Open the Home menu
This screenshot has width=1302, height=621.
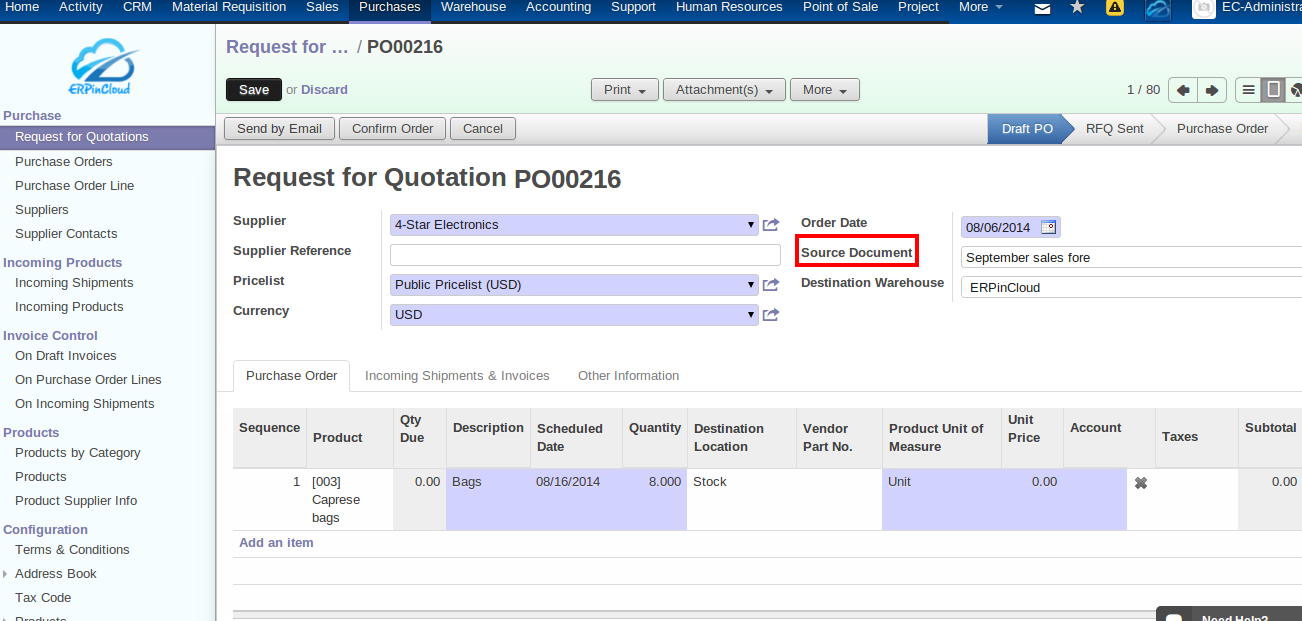coord(23,7)
